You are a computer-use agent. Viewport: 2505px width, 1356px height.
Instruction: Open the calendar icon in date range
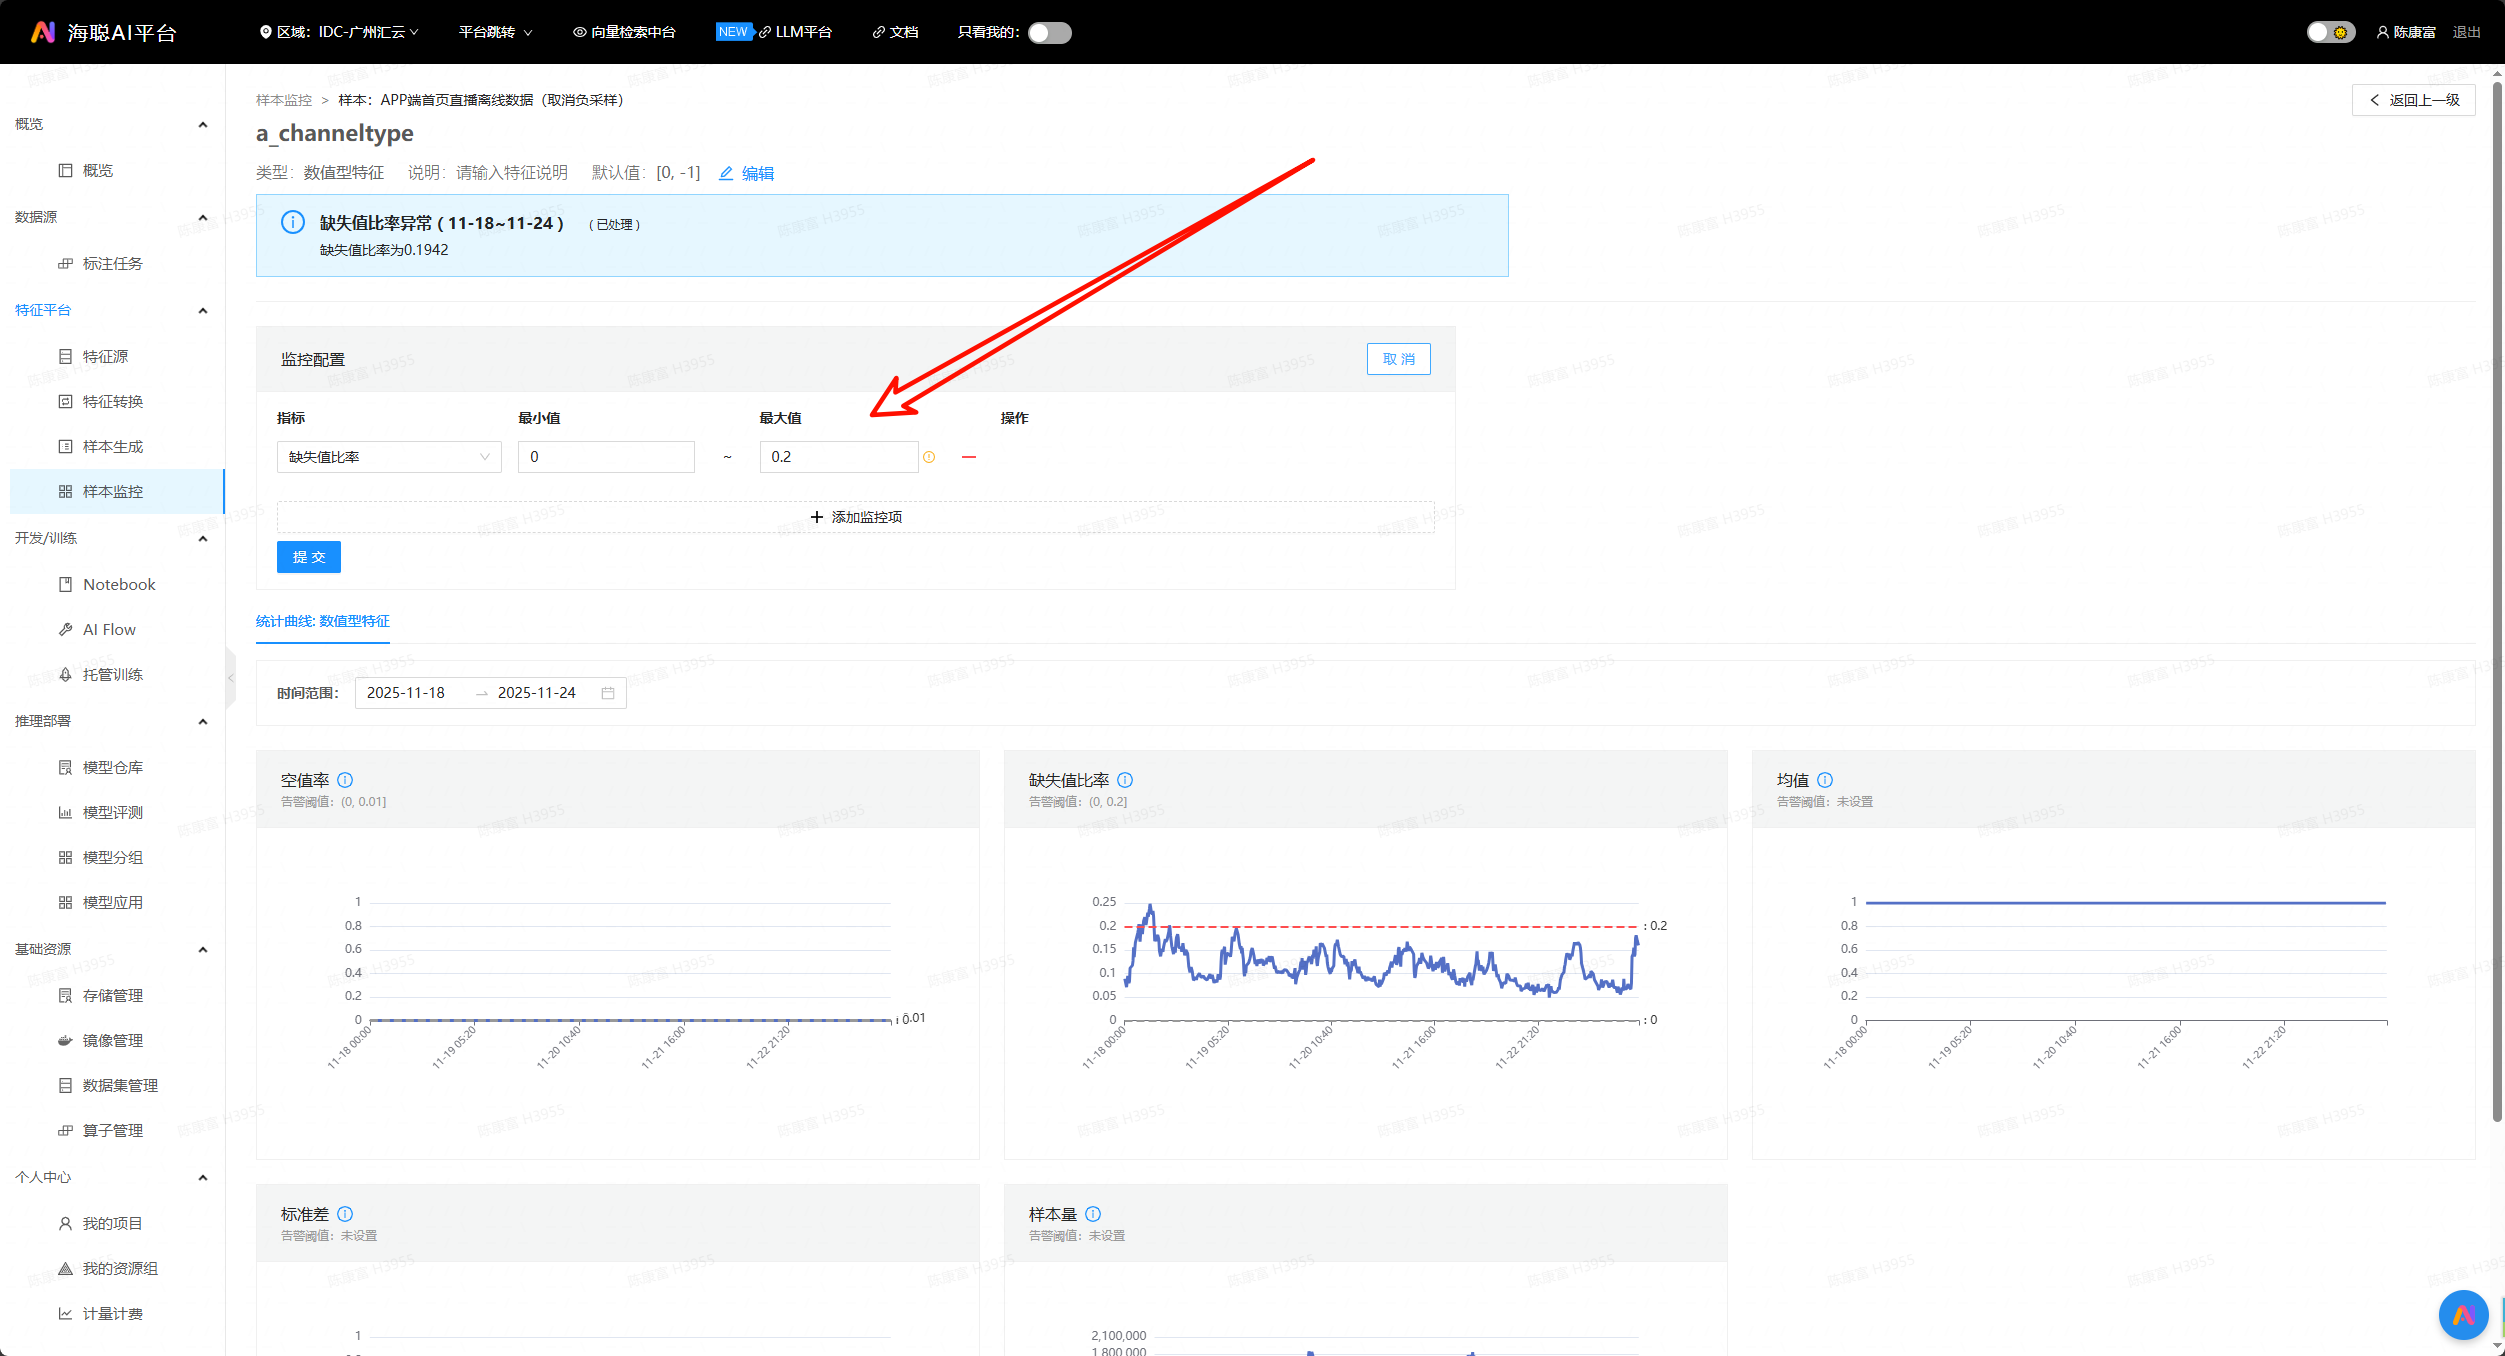click(x=608, y=693)
